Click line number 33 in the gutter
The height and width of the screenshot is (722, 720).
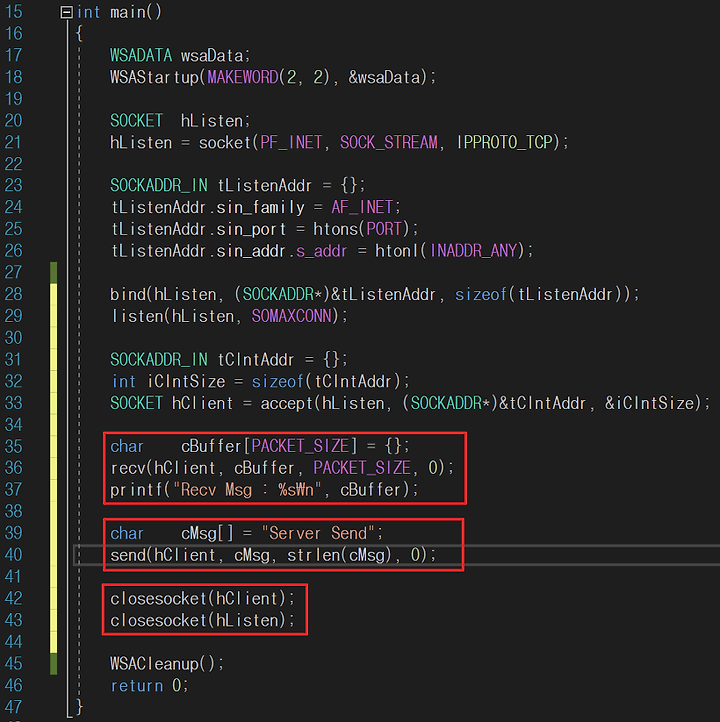(x=13, y=403)
